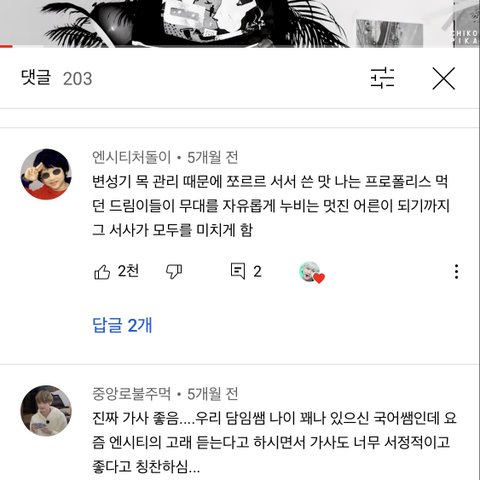Like the 엔시티처돌이 comment with thumbs up
Screen dimensions: 480x480
(x=102, y=272)
